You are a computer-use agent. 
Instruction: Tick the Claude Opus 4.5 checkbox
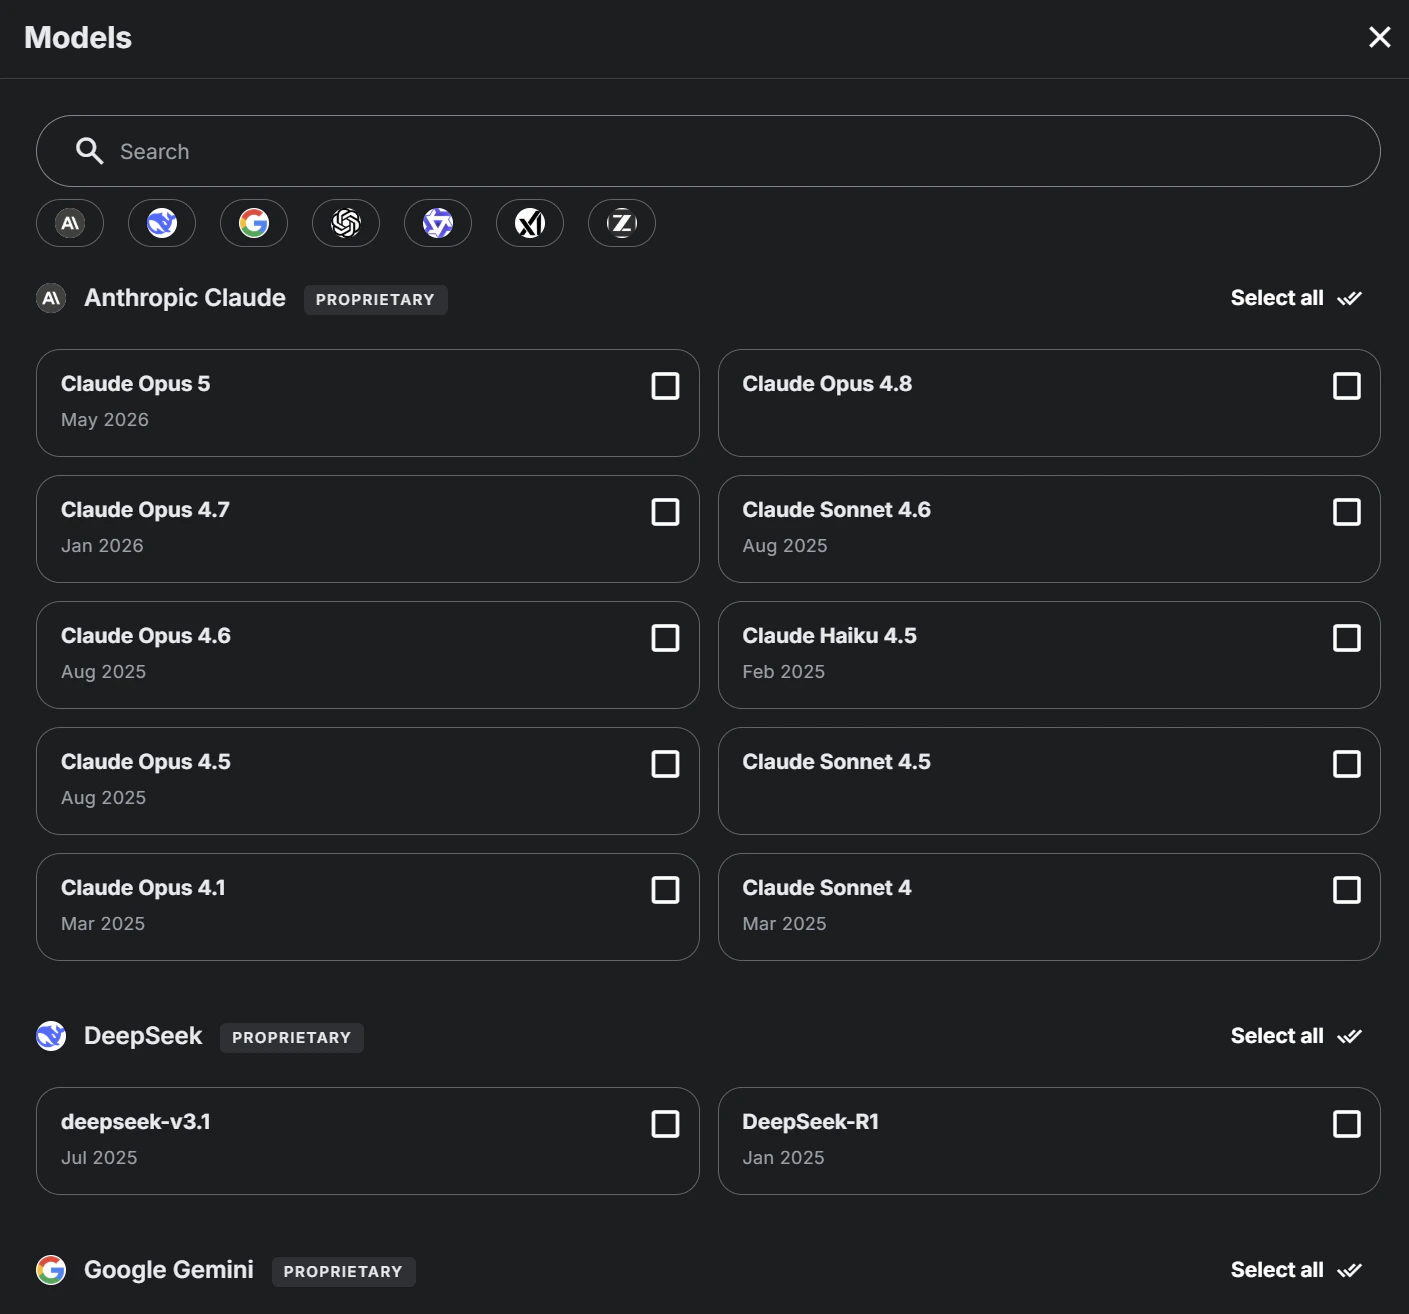click(x=665, y=764)
